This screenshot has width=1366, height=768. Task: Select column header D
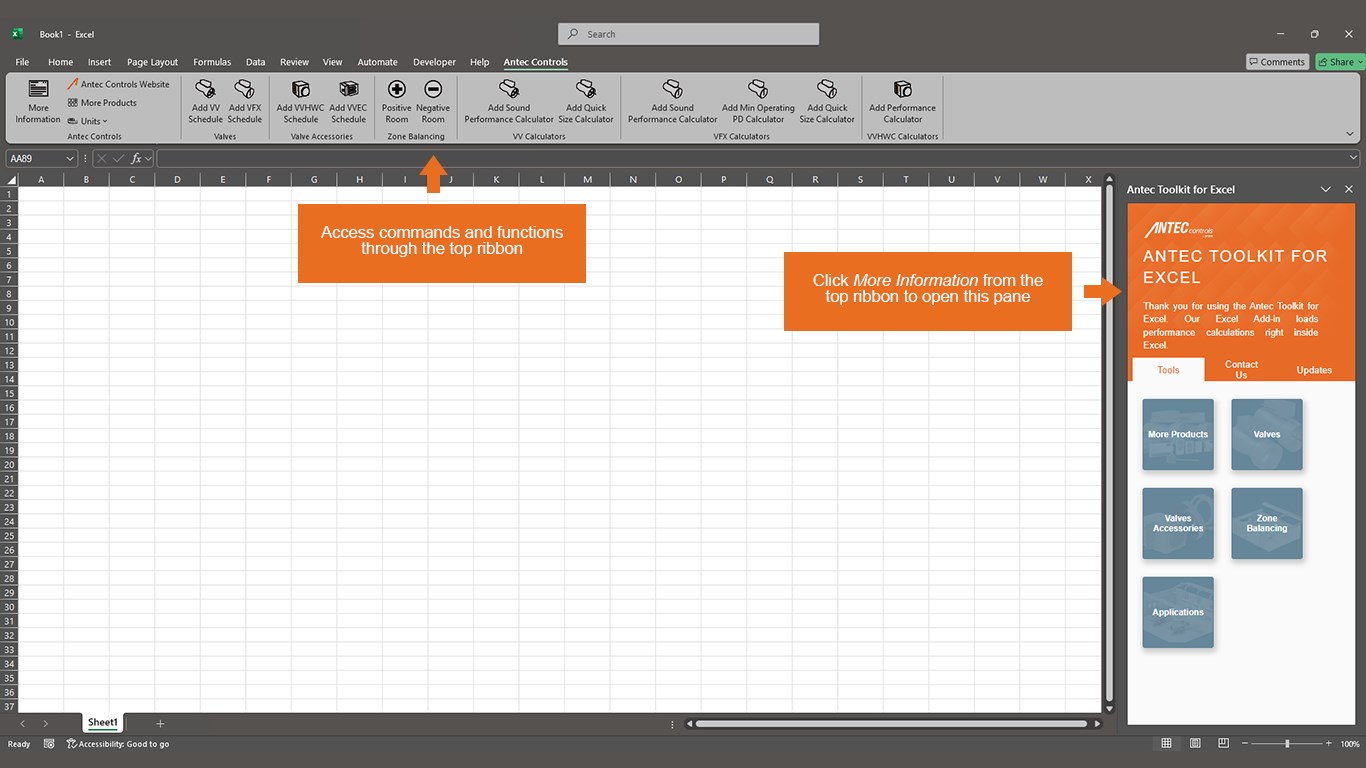pos(177,180)
